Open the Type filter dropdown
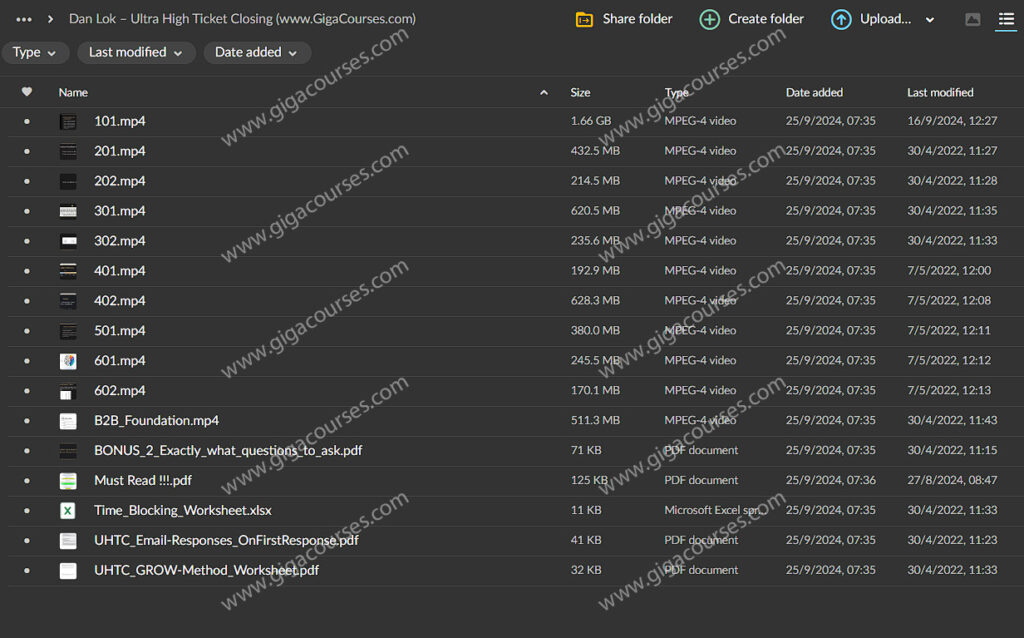 (x=36, y=53)
